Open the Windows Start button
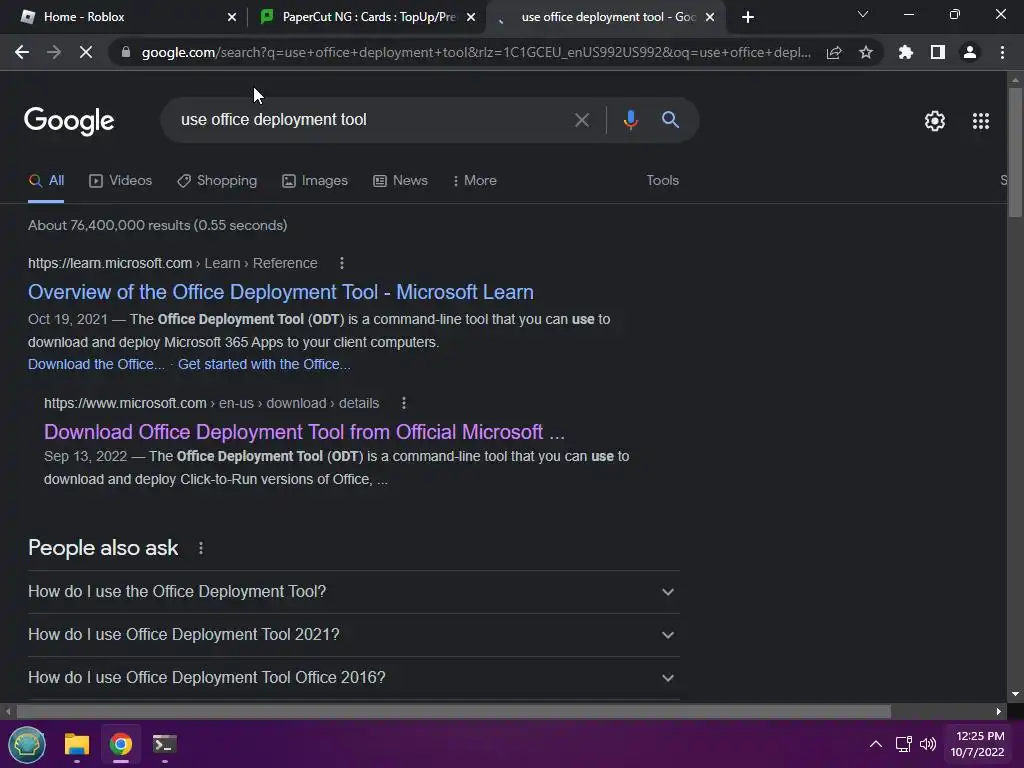Image resolution: width=1024 pixels, height=768 pixels. coord(27,744)
